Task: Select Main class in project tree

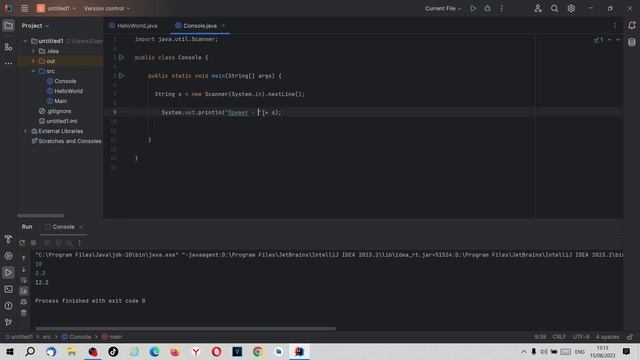Action: click(x=57, y=101)
